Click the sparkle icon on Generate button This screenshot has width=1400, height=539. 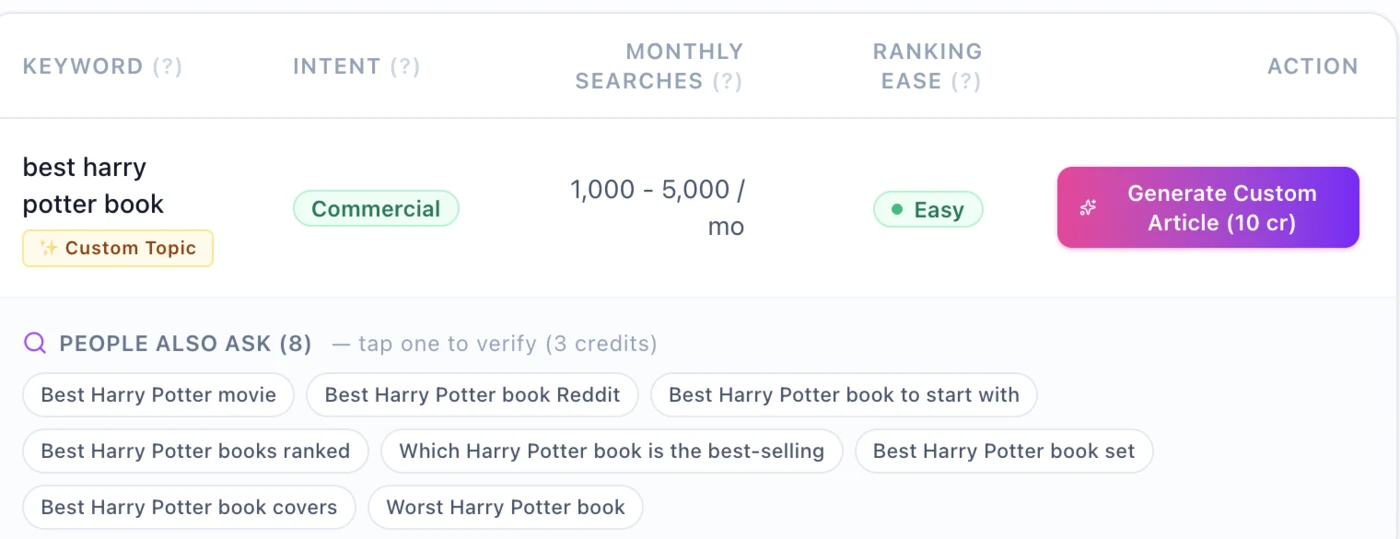pyautogui.click(x=1088, y=208)
